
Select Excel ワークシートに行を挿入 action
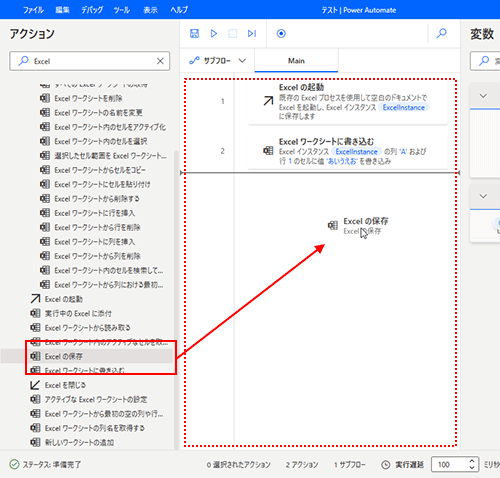click(95, 213)
